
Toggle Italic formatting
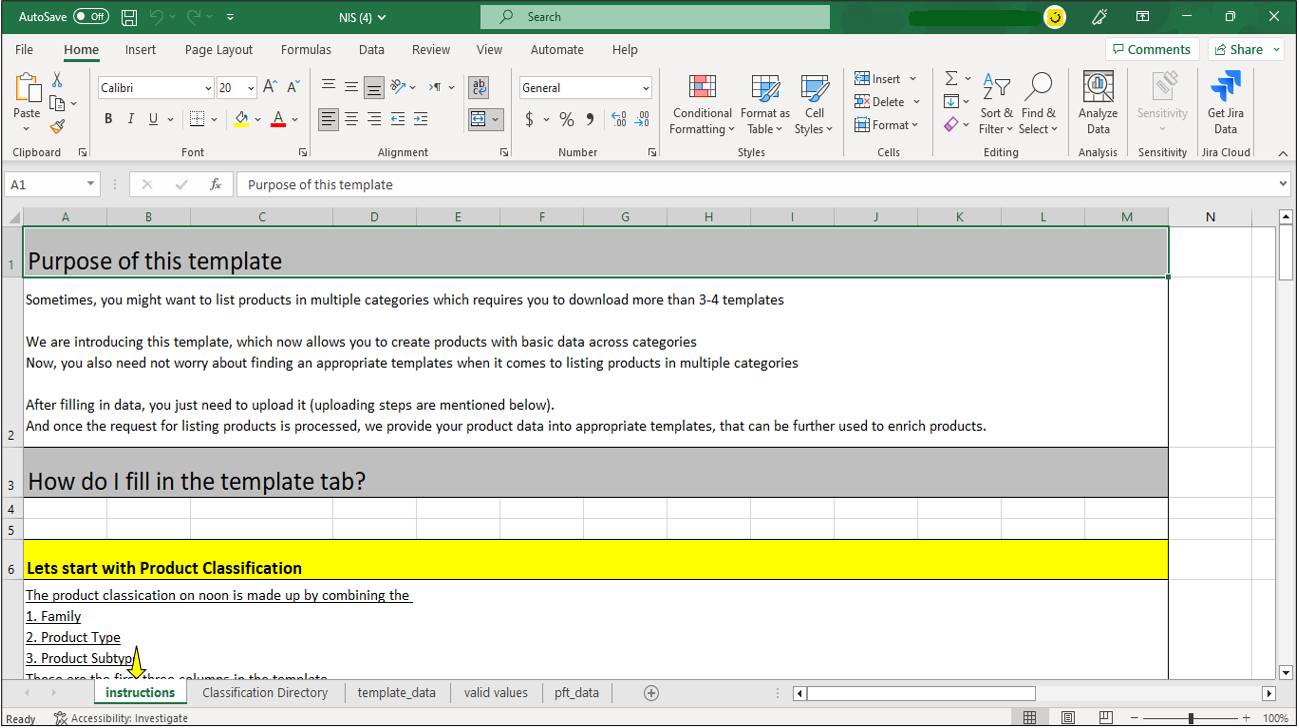click(x=131, y=120)
